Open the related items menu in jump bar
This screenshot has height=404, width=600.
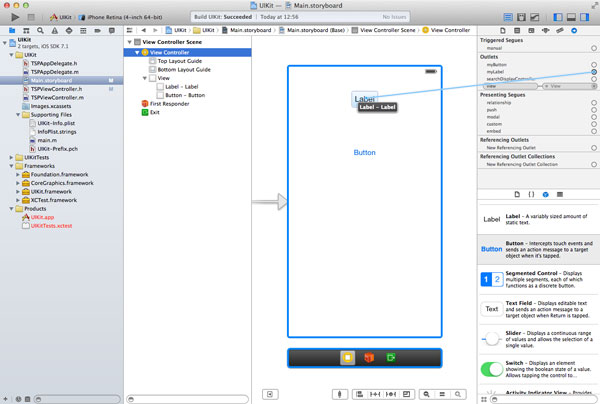point(129,30)
